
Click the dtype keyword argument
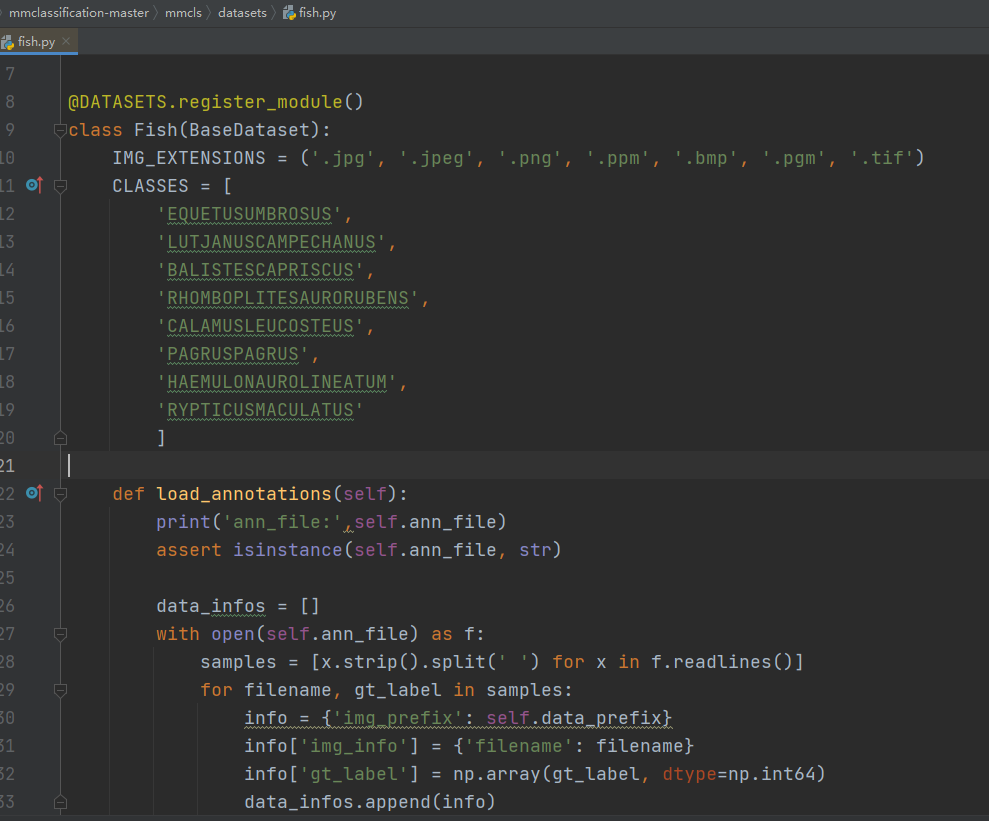pyautogui.click(x=689, y=774)
